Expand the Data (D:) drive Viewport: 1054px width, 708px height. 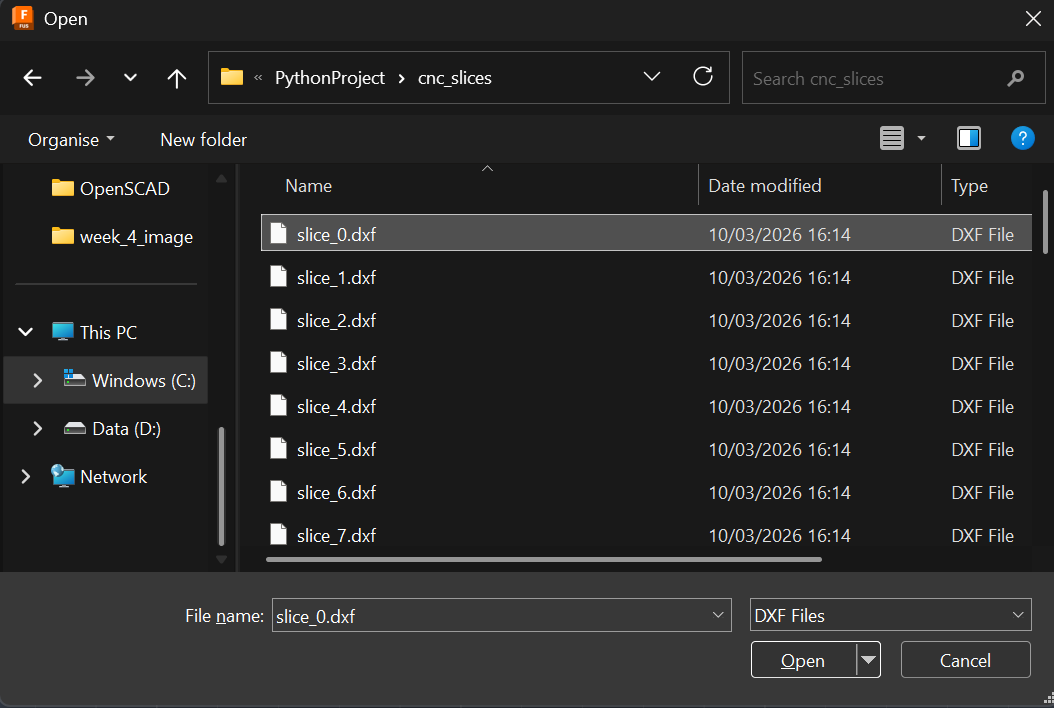tap(37, 428)
